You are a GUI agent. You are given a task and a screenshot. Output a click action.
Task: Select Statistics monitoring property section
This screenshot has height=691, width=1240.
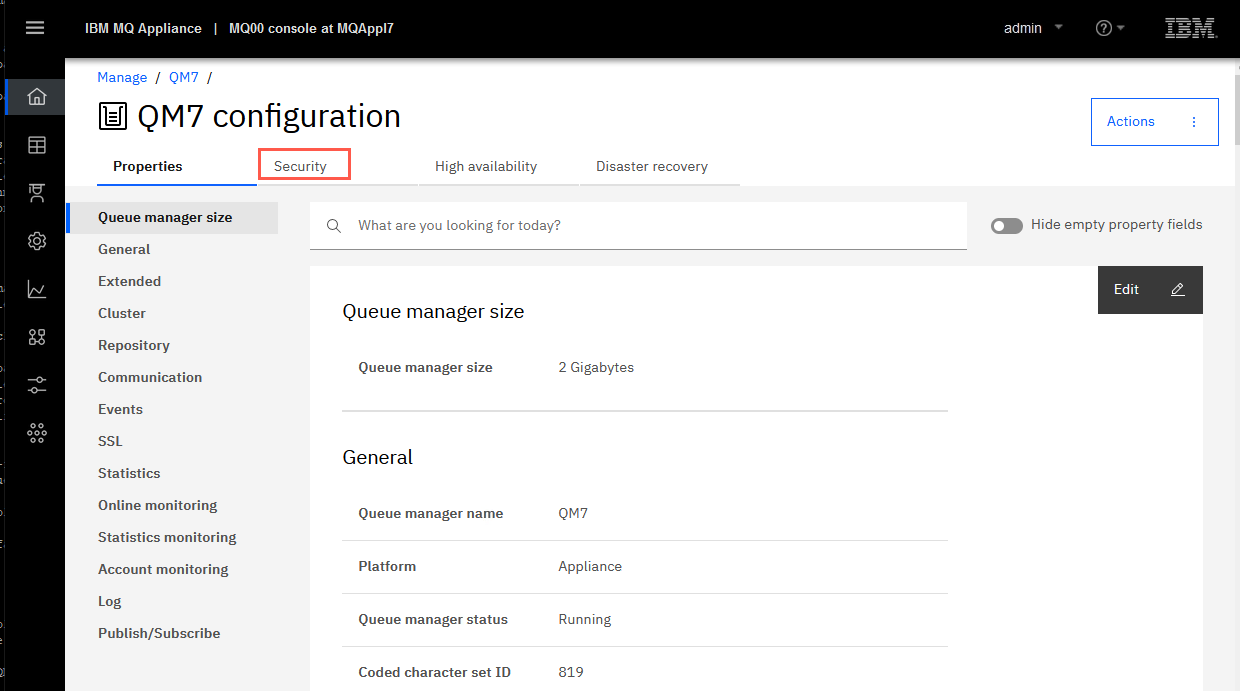(x=167, y=538)
